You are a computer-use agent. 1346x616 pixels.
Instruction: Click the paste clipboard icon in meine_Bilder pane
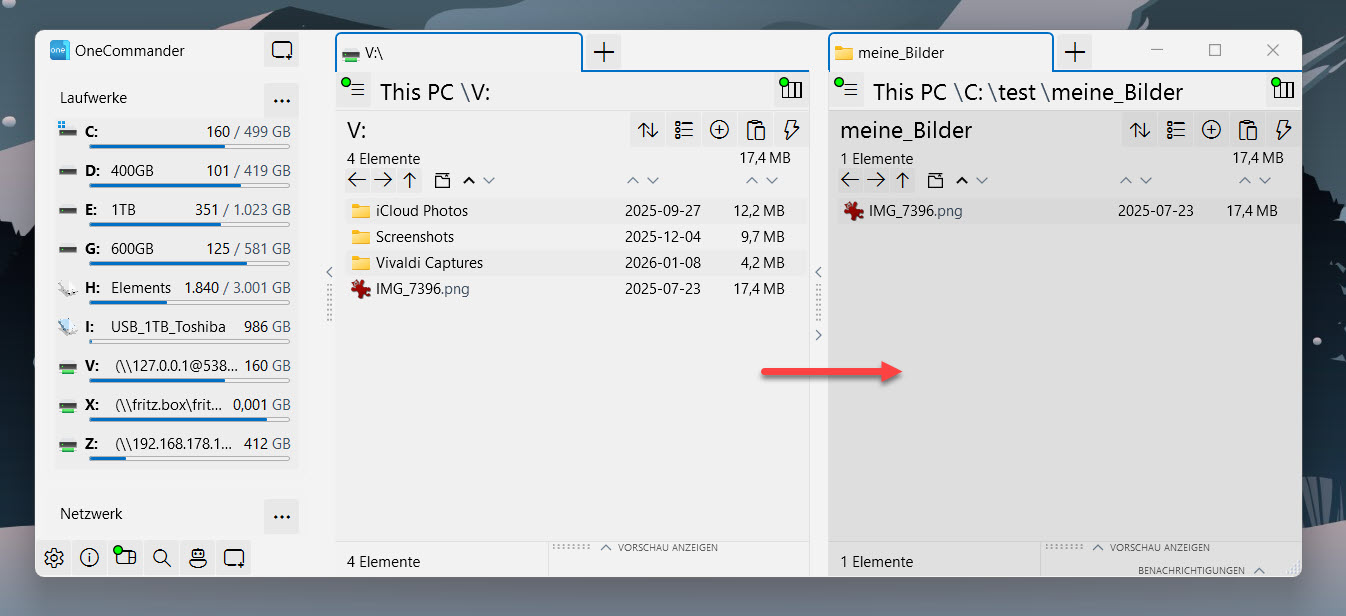click(1247, 130)
